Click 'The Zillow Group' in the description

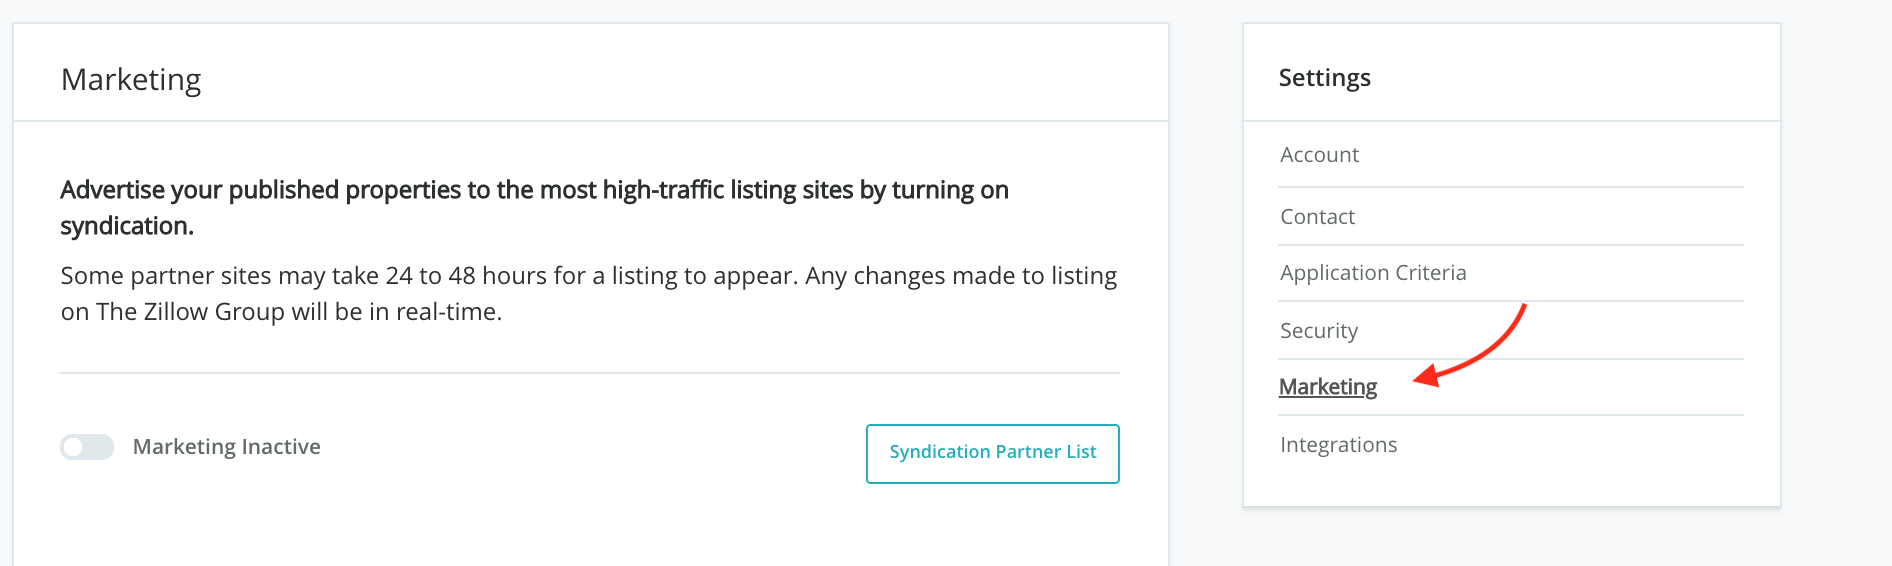(x=190, y=312)
